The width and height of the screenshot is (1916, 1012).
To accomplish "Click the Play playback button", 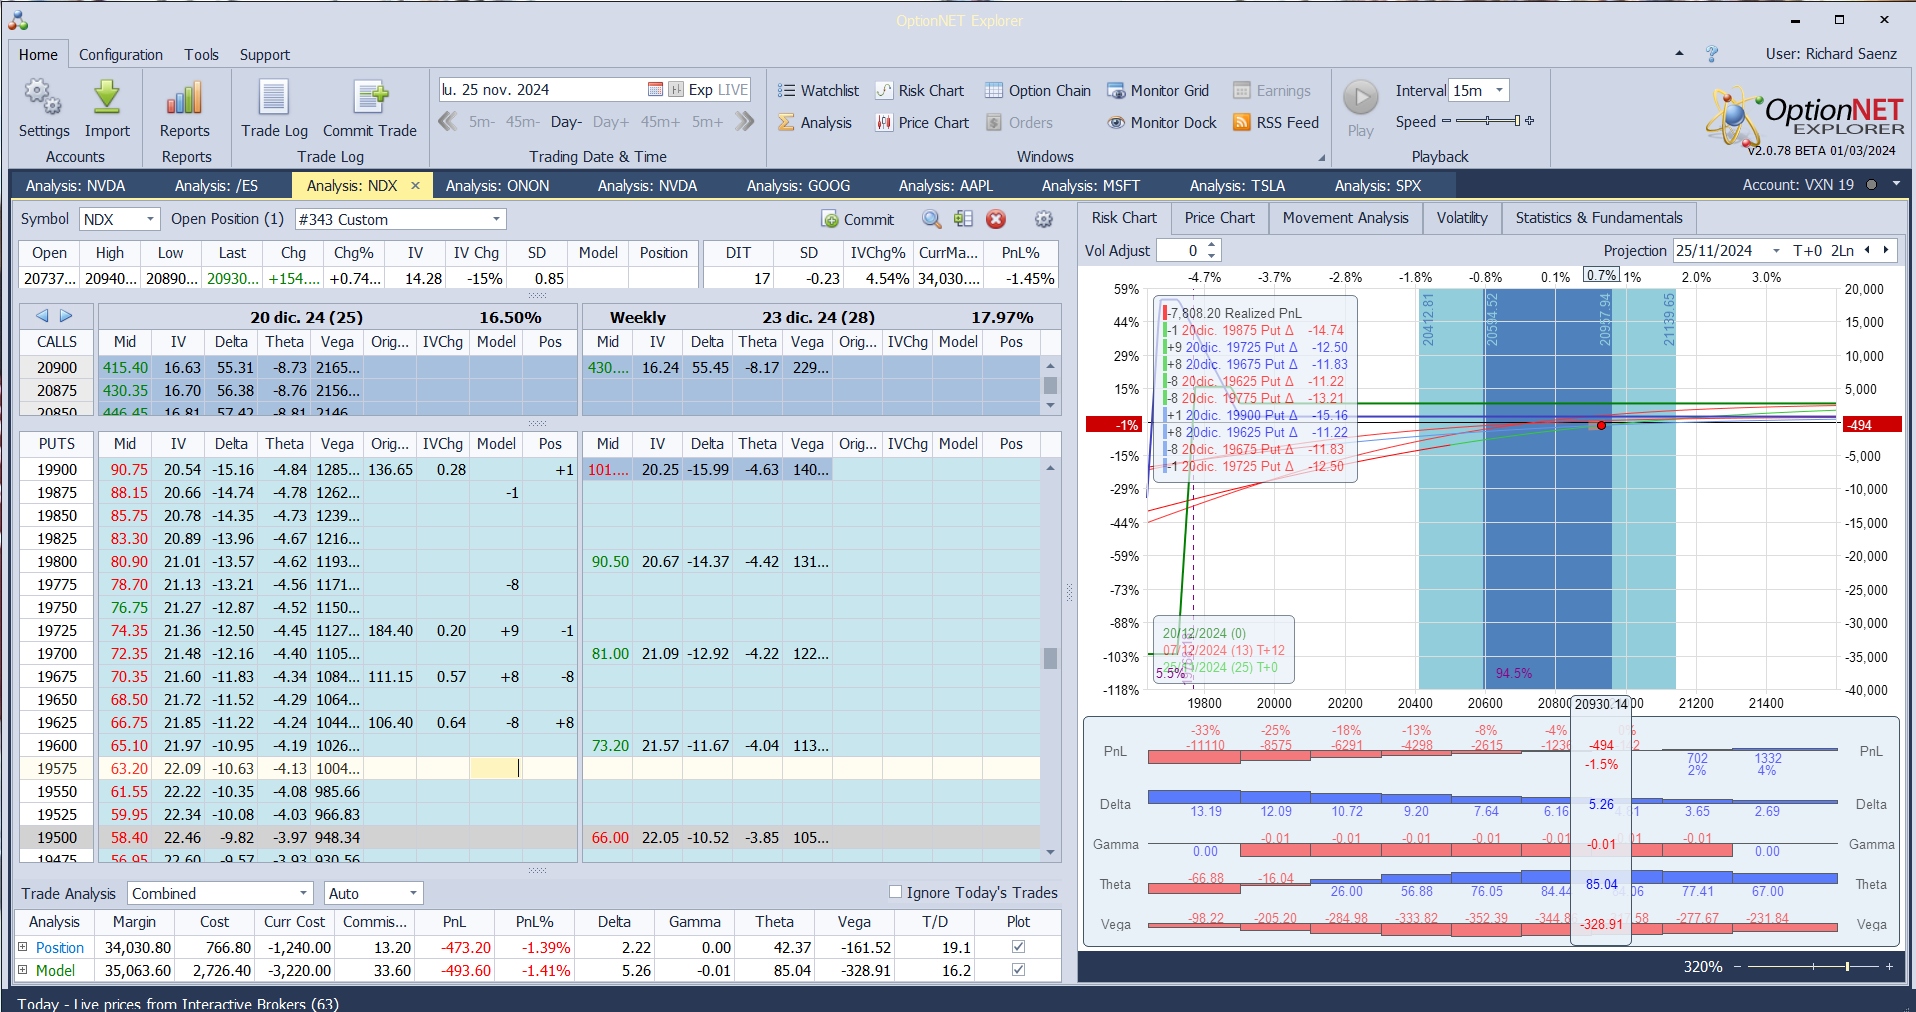I will coord(1360,98).
